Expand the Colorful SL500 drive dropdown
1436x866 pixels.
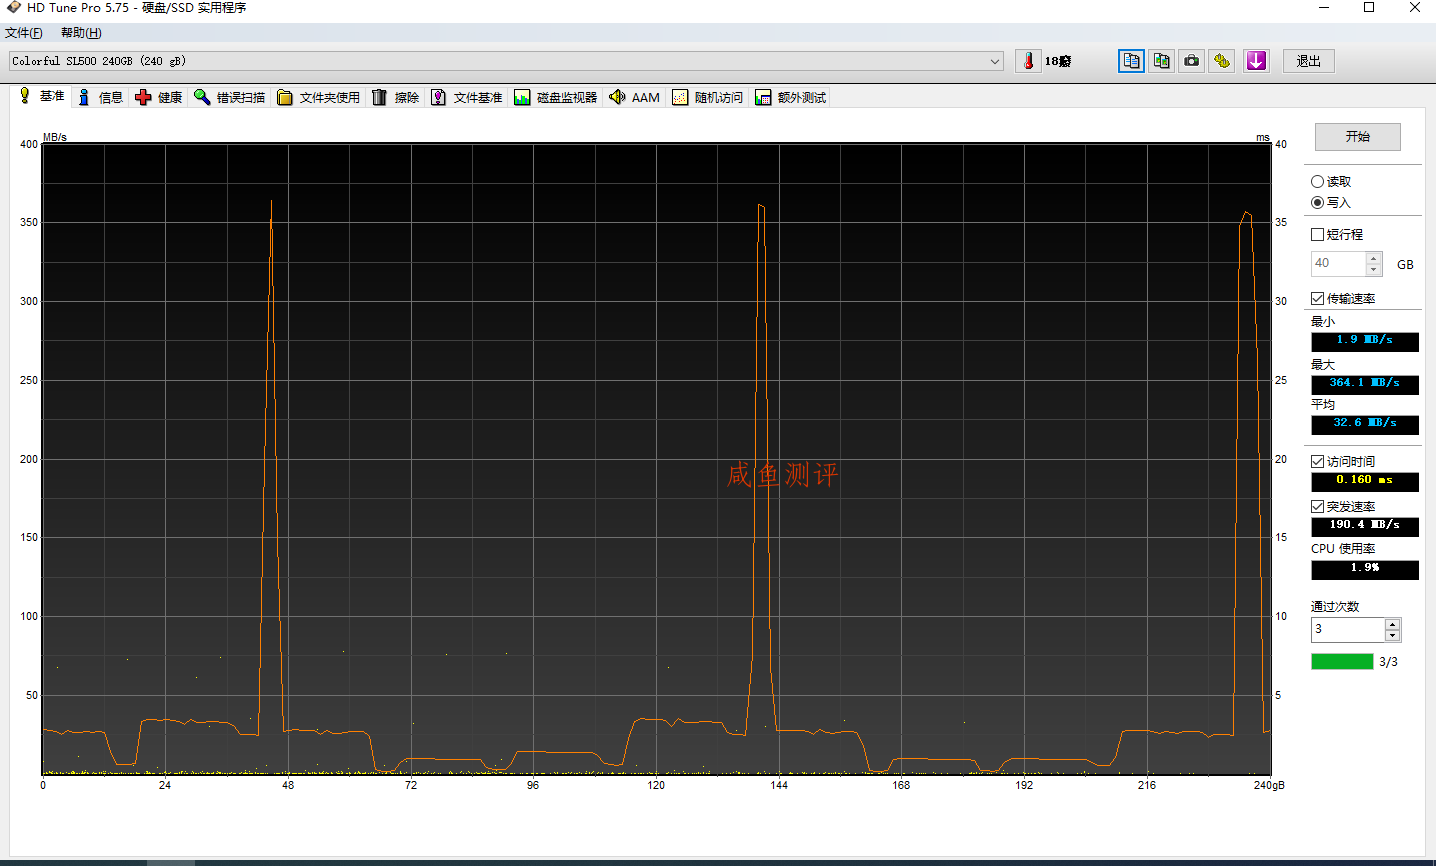(x=994, y=61)
